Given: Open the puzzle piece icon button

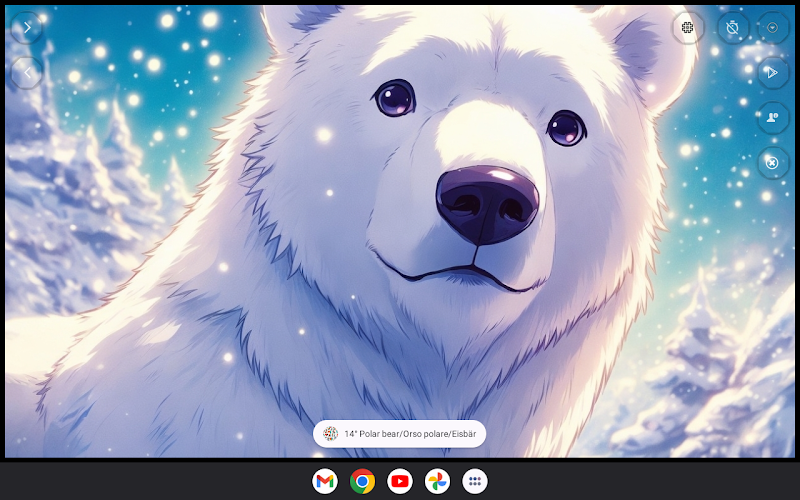Looking at the screenshot, I should click(687, 28).
